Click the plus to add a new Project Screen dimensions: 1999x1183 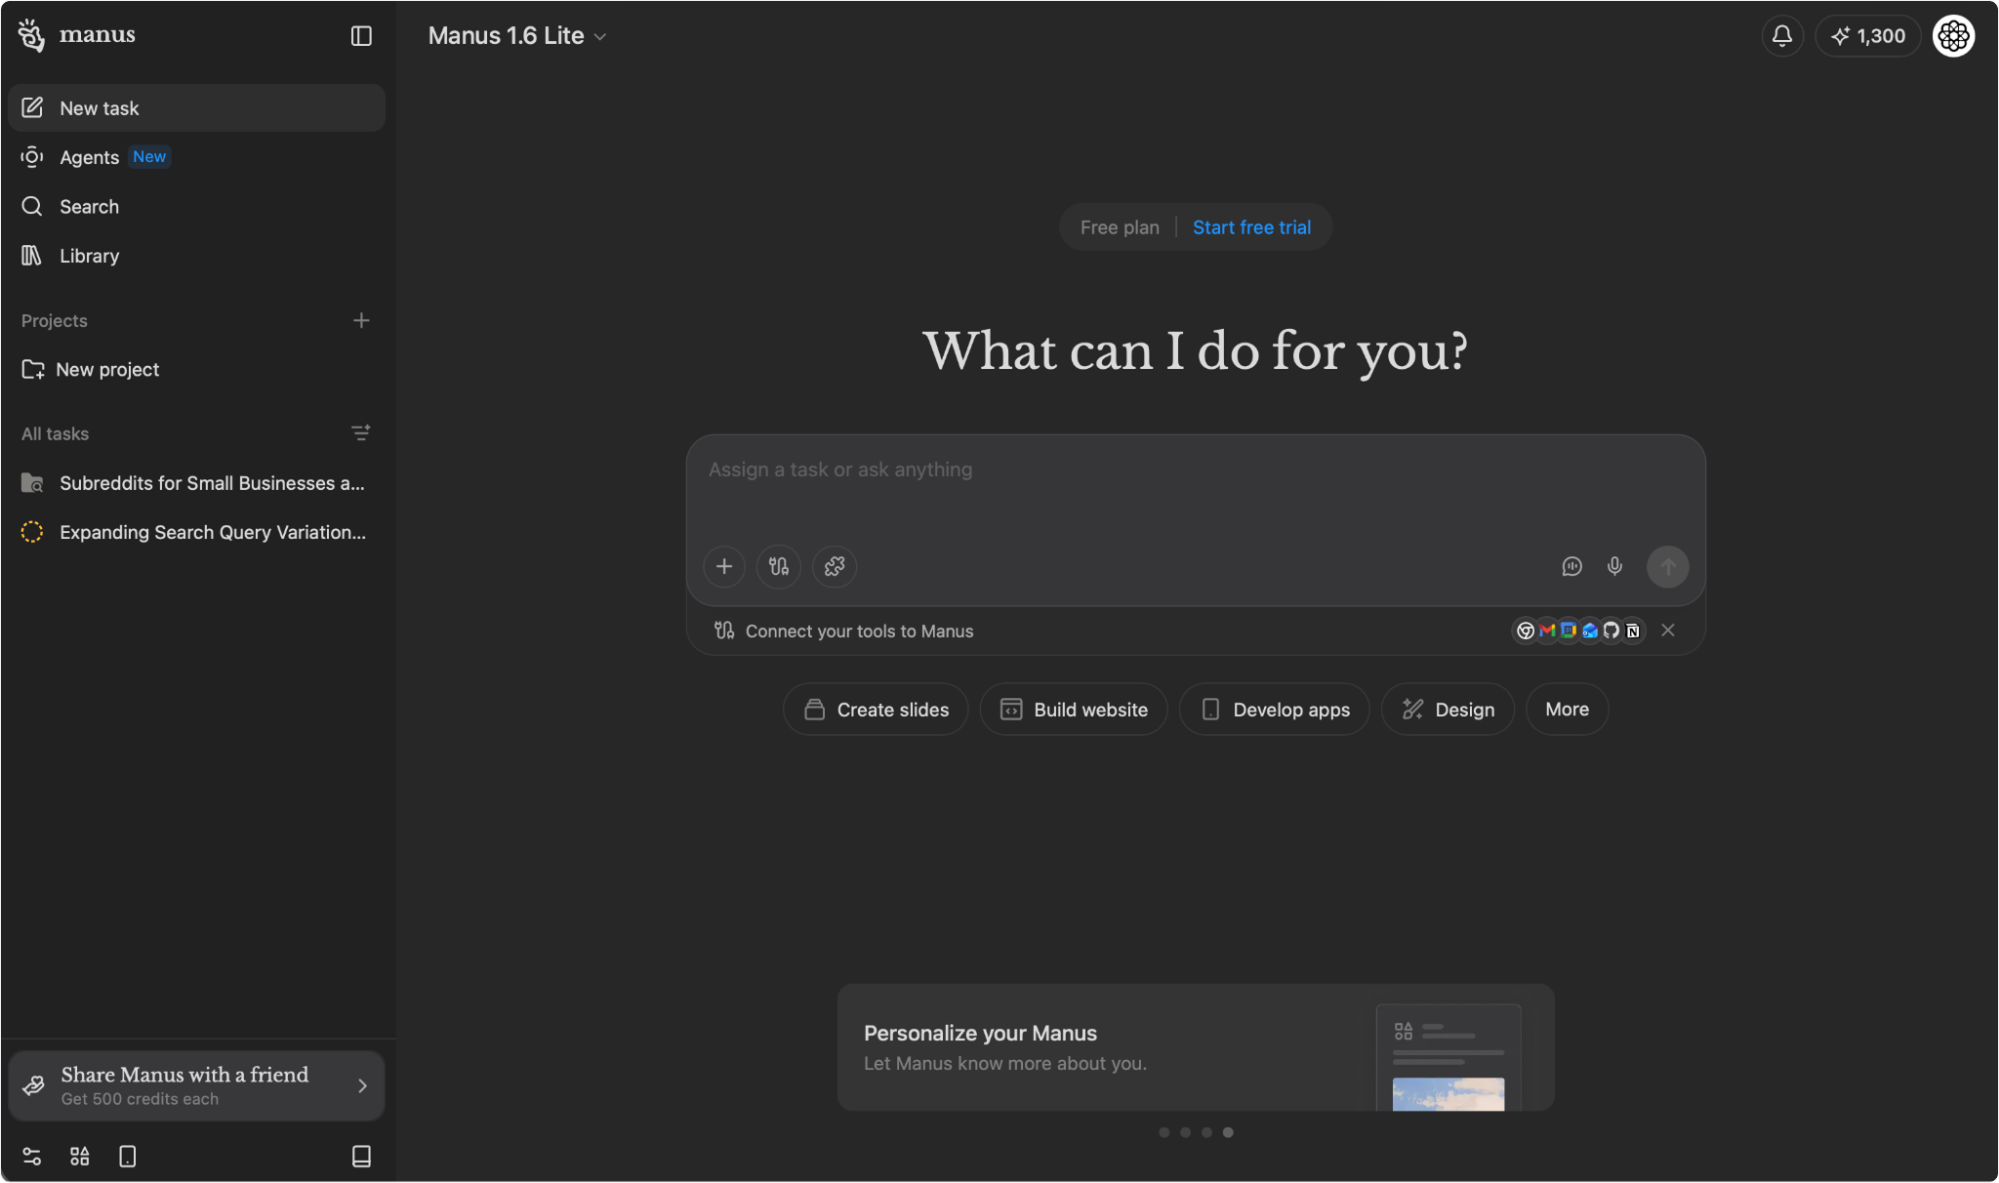point(362,320)
